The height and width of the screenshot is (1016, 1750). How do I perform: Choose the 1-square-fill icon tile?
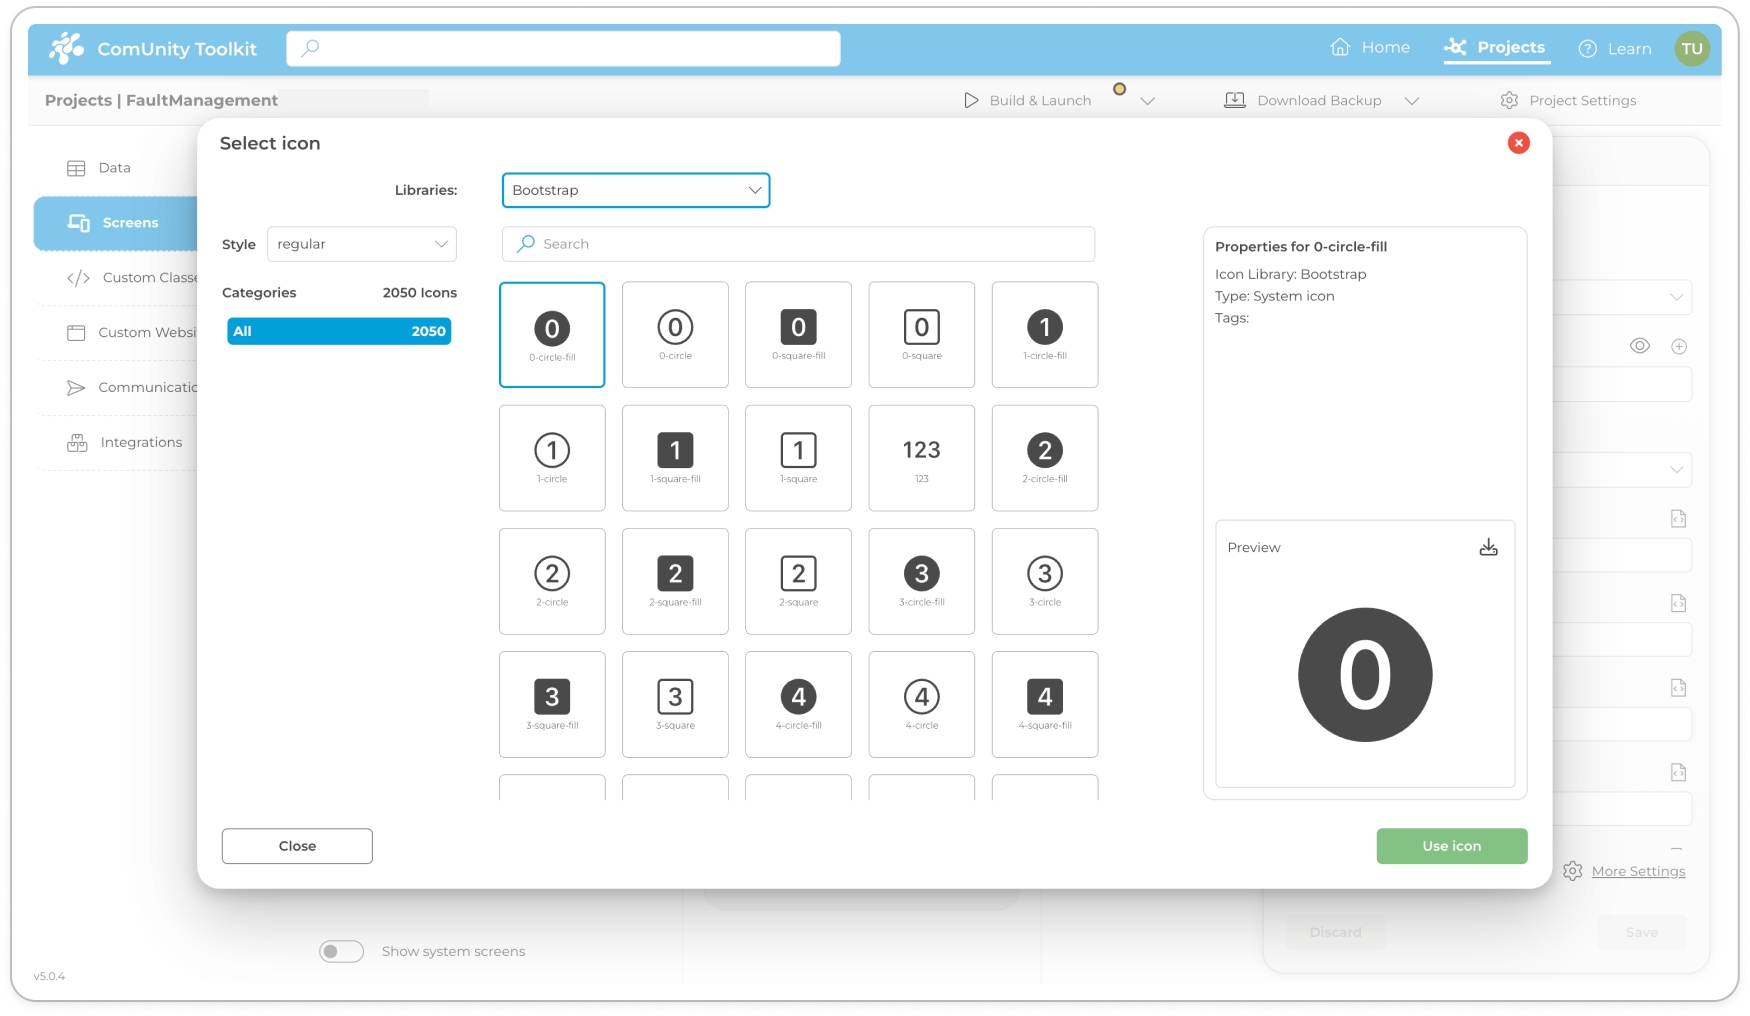pos(675,457)
